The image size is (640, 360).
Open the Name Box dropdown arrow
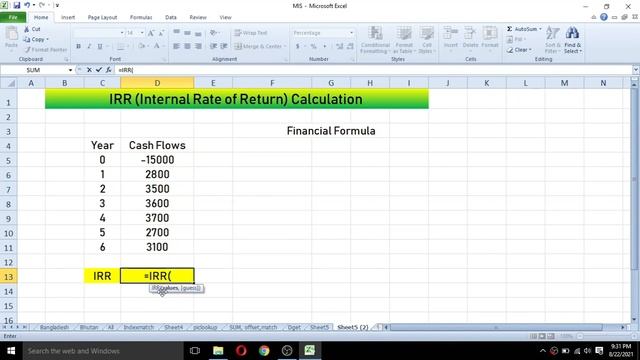pos(70,70)
